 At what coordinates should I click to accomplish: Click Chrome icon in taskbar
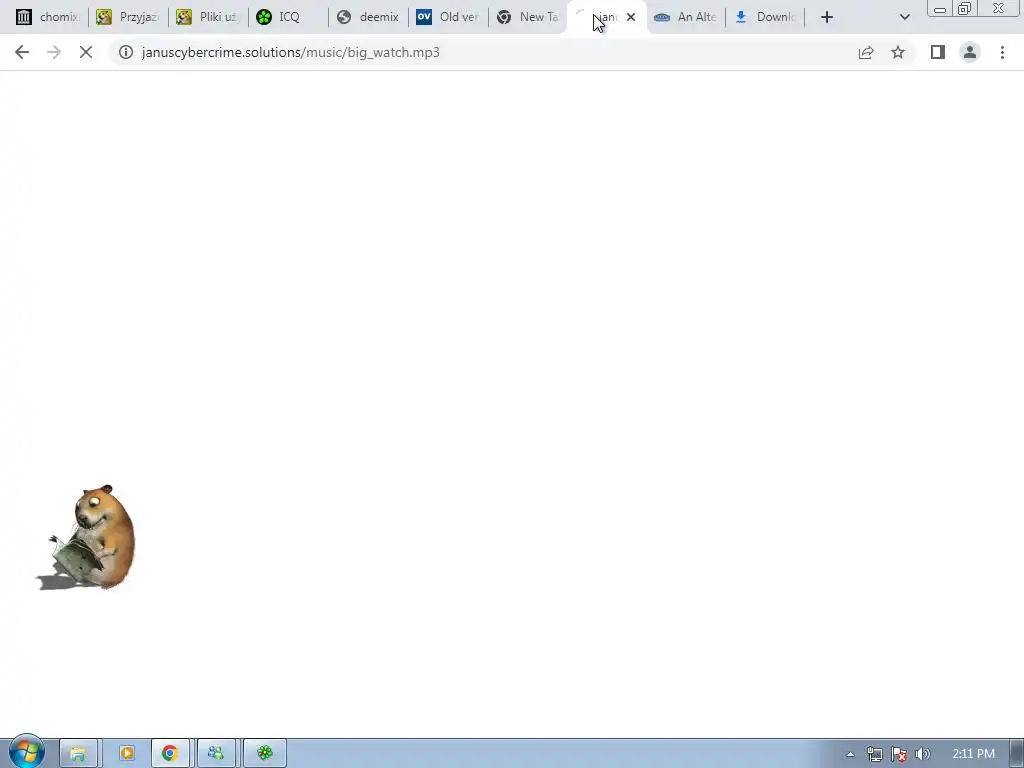[x=170, y=754]
